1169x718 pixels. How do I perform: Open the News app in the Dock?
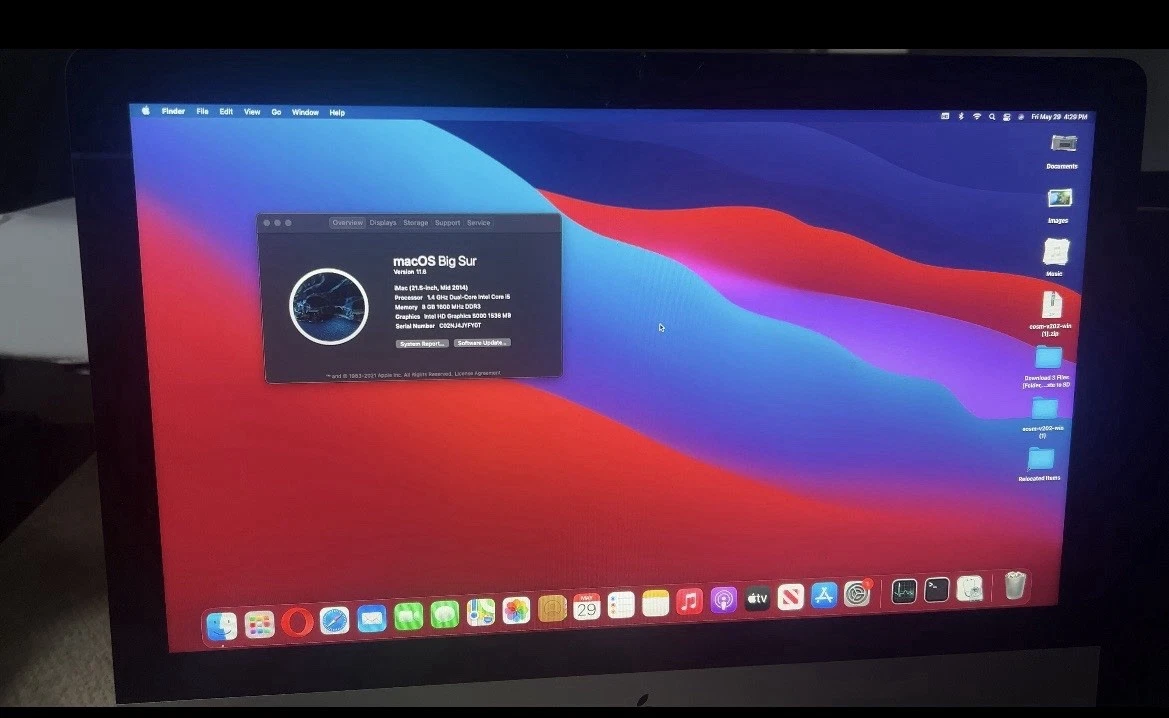[x=790, y=596]
